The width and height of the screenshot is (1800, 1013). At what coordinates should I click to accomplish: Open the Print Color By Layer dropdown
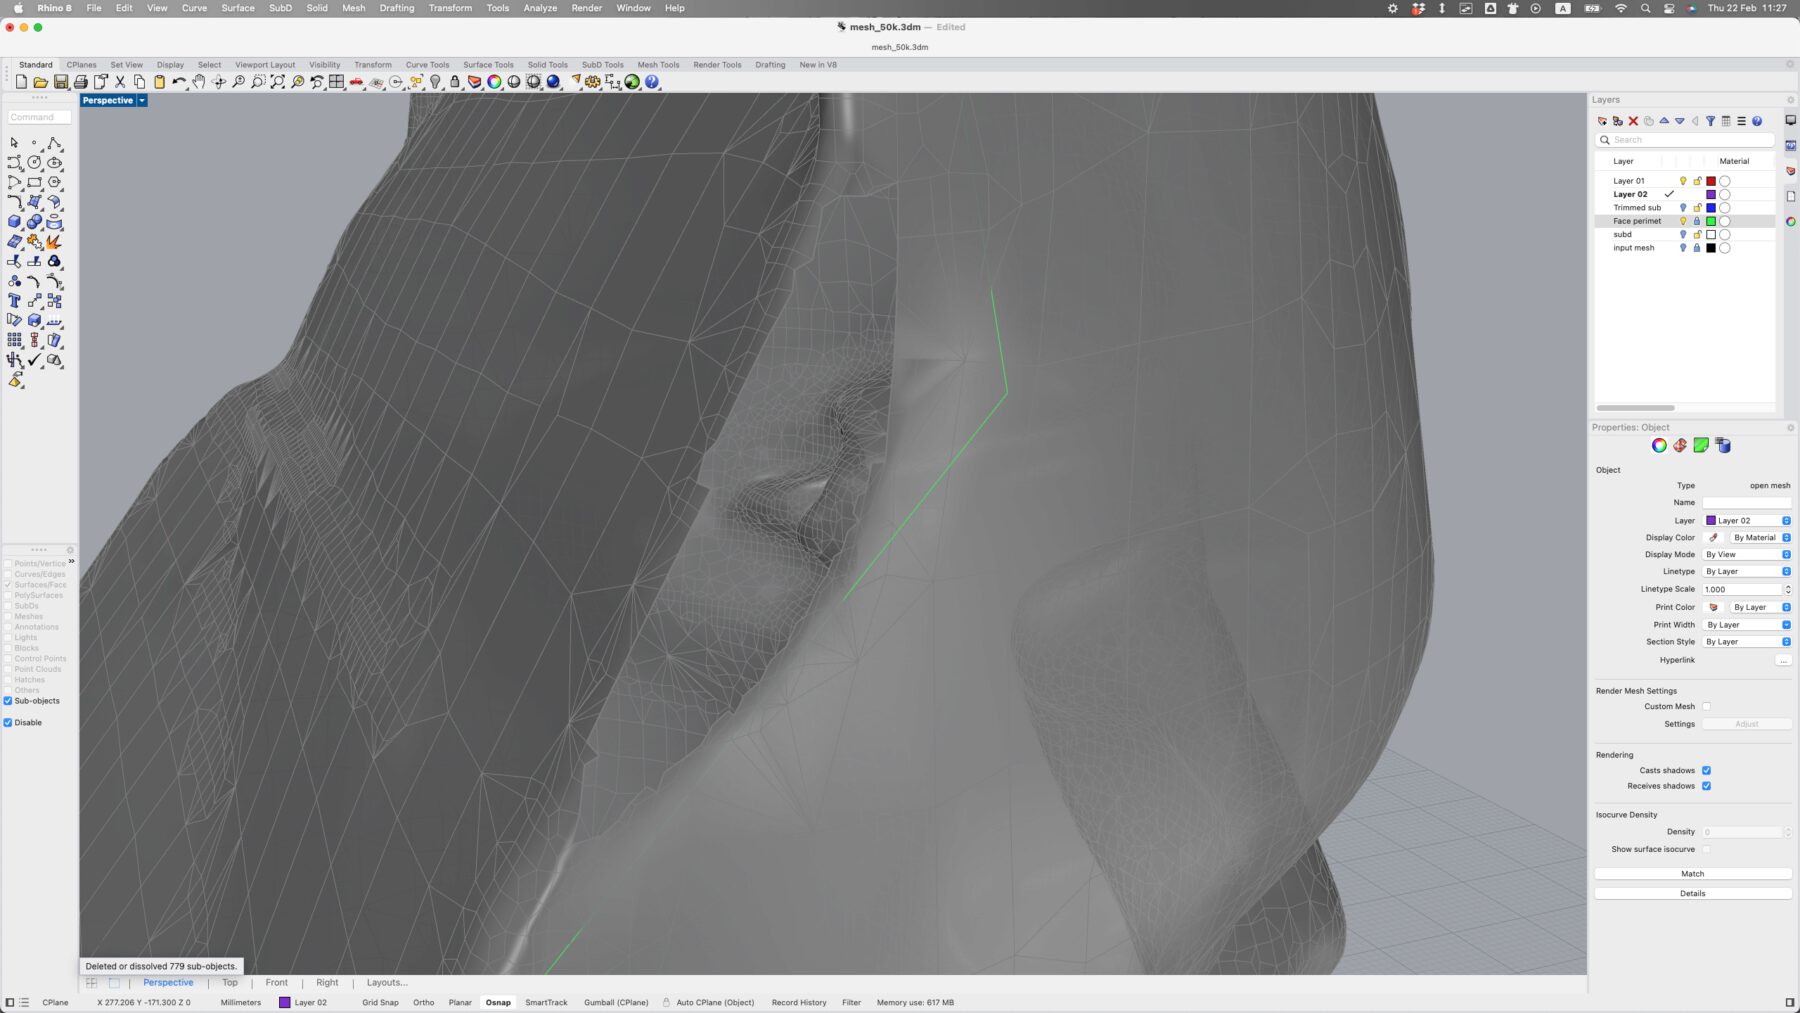click(1761, 607)
